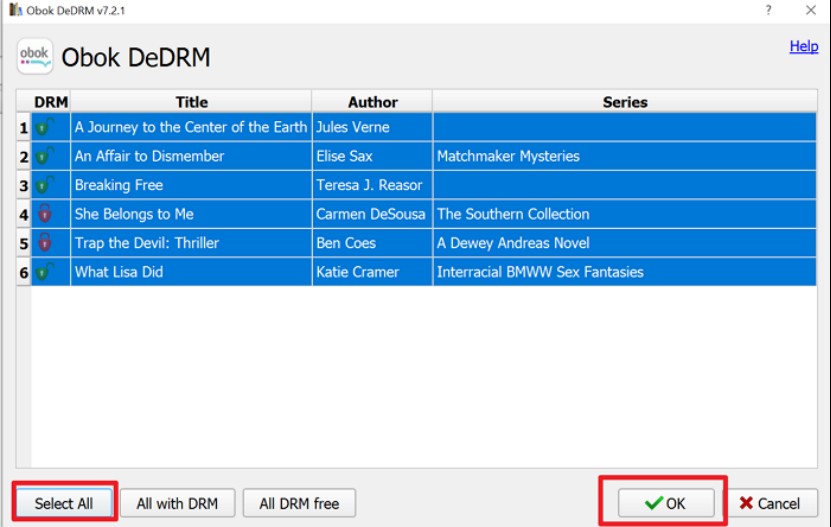Click series cell 'Interracial BMWW Sex Fantasies'

625,272
